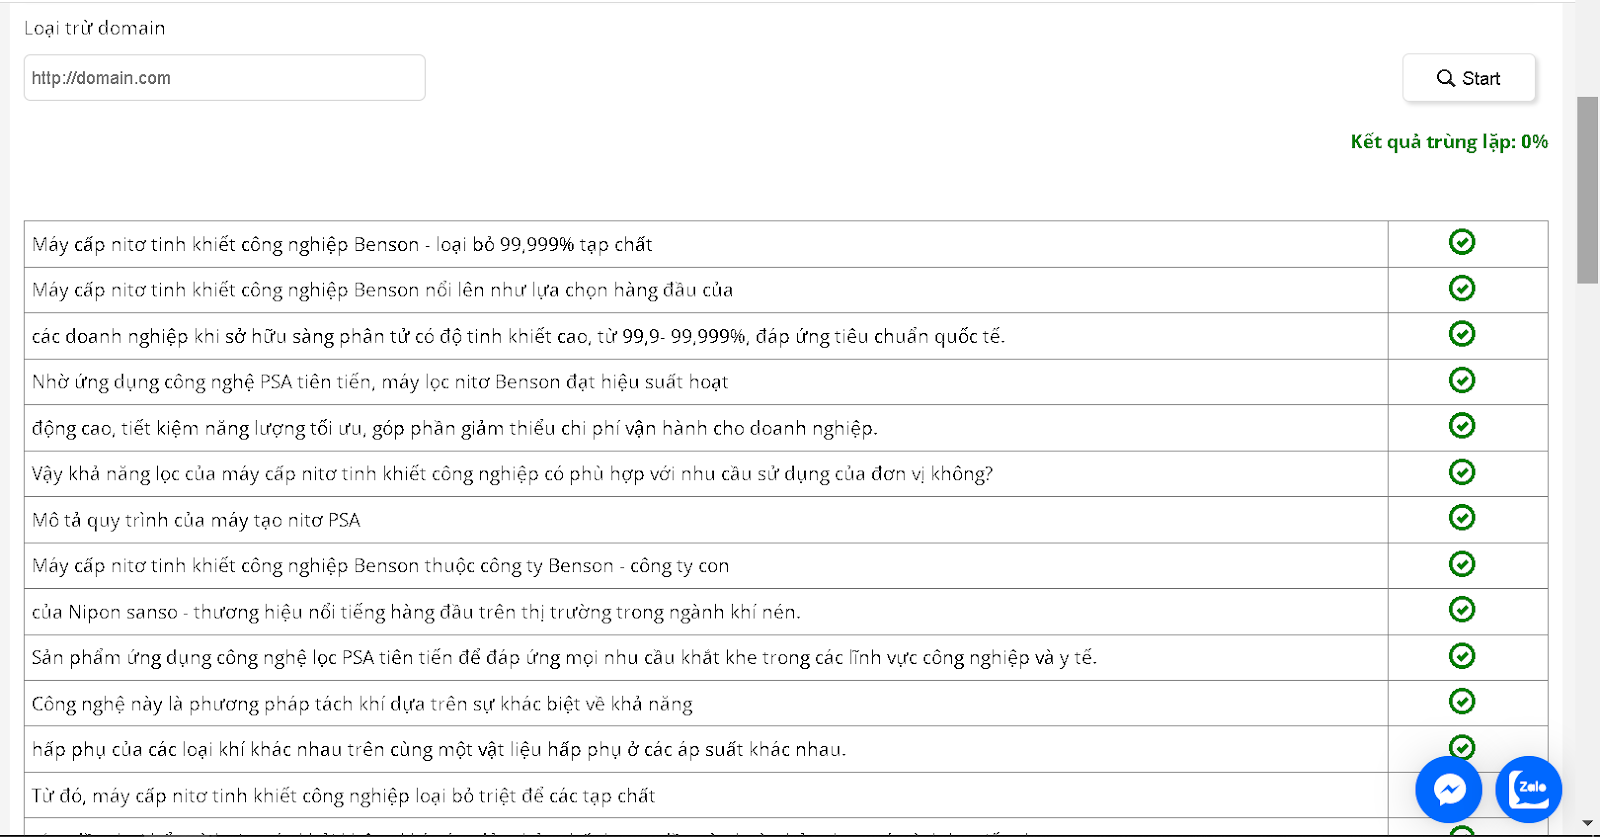Click checkmark for 'loại bỏ 99,999% tạp chất' row
1600x837 pixels.
1462,242
